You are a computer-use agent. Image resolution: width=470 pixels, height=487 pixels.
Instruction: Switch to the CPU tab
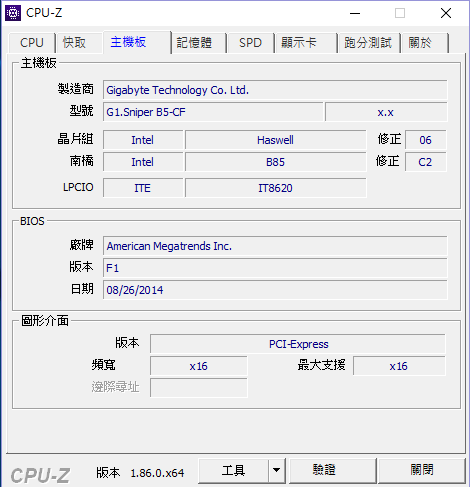click(x=32, y=43)
